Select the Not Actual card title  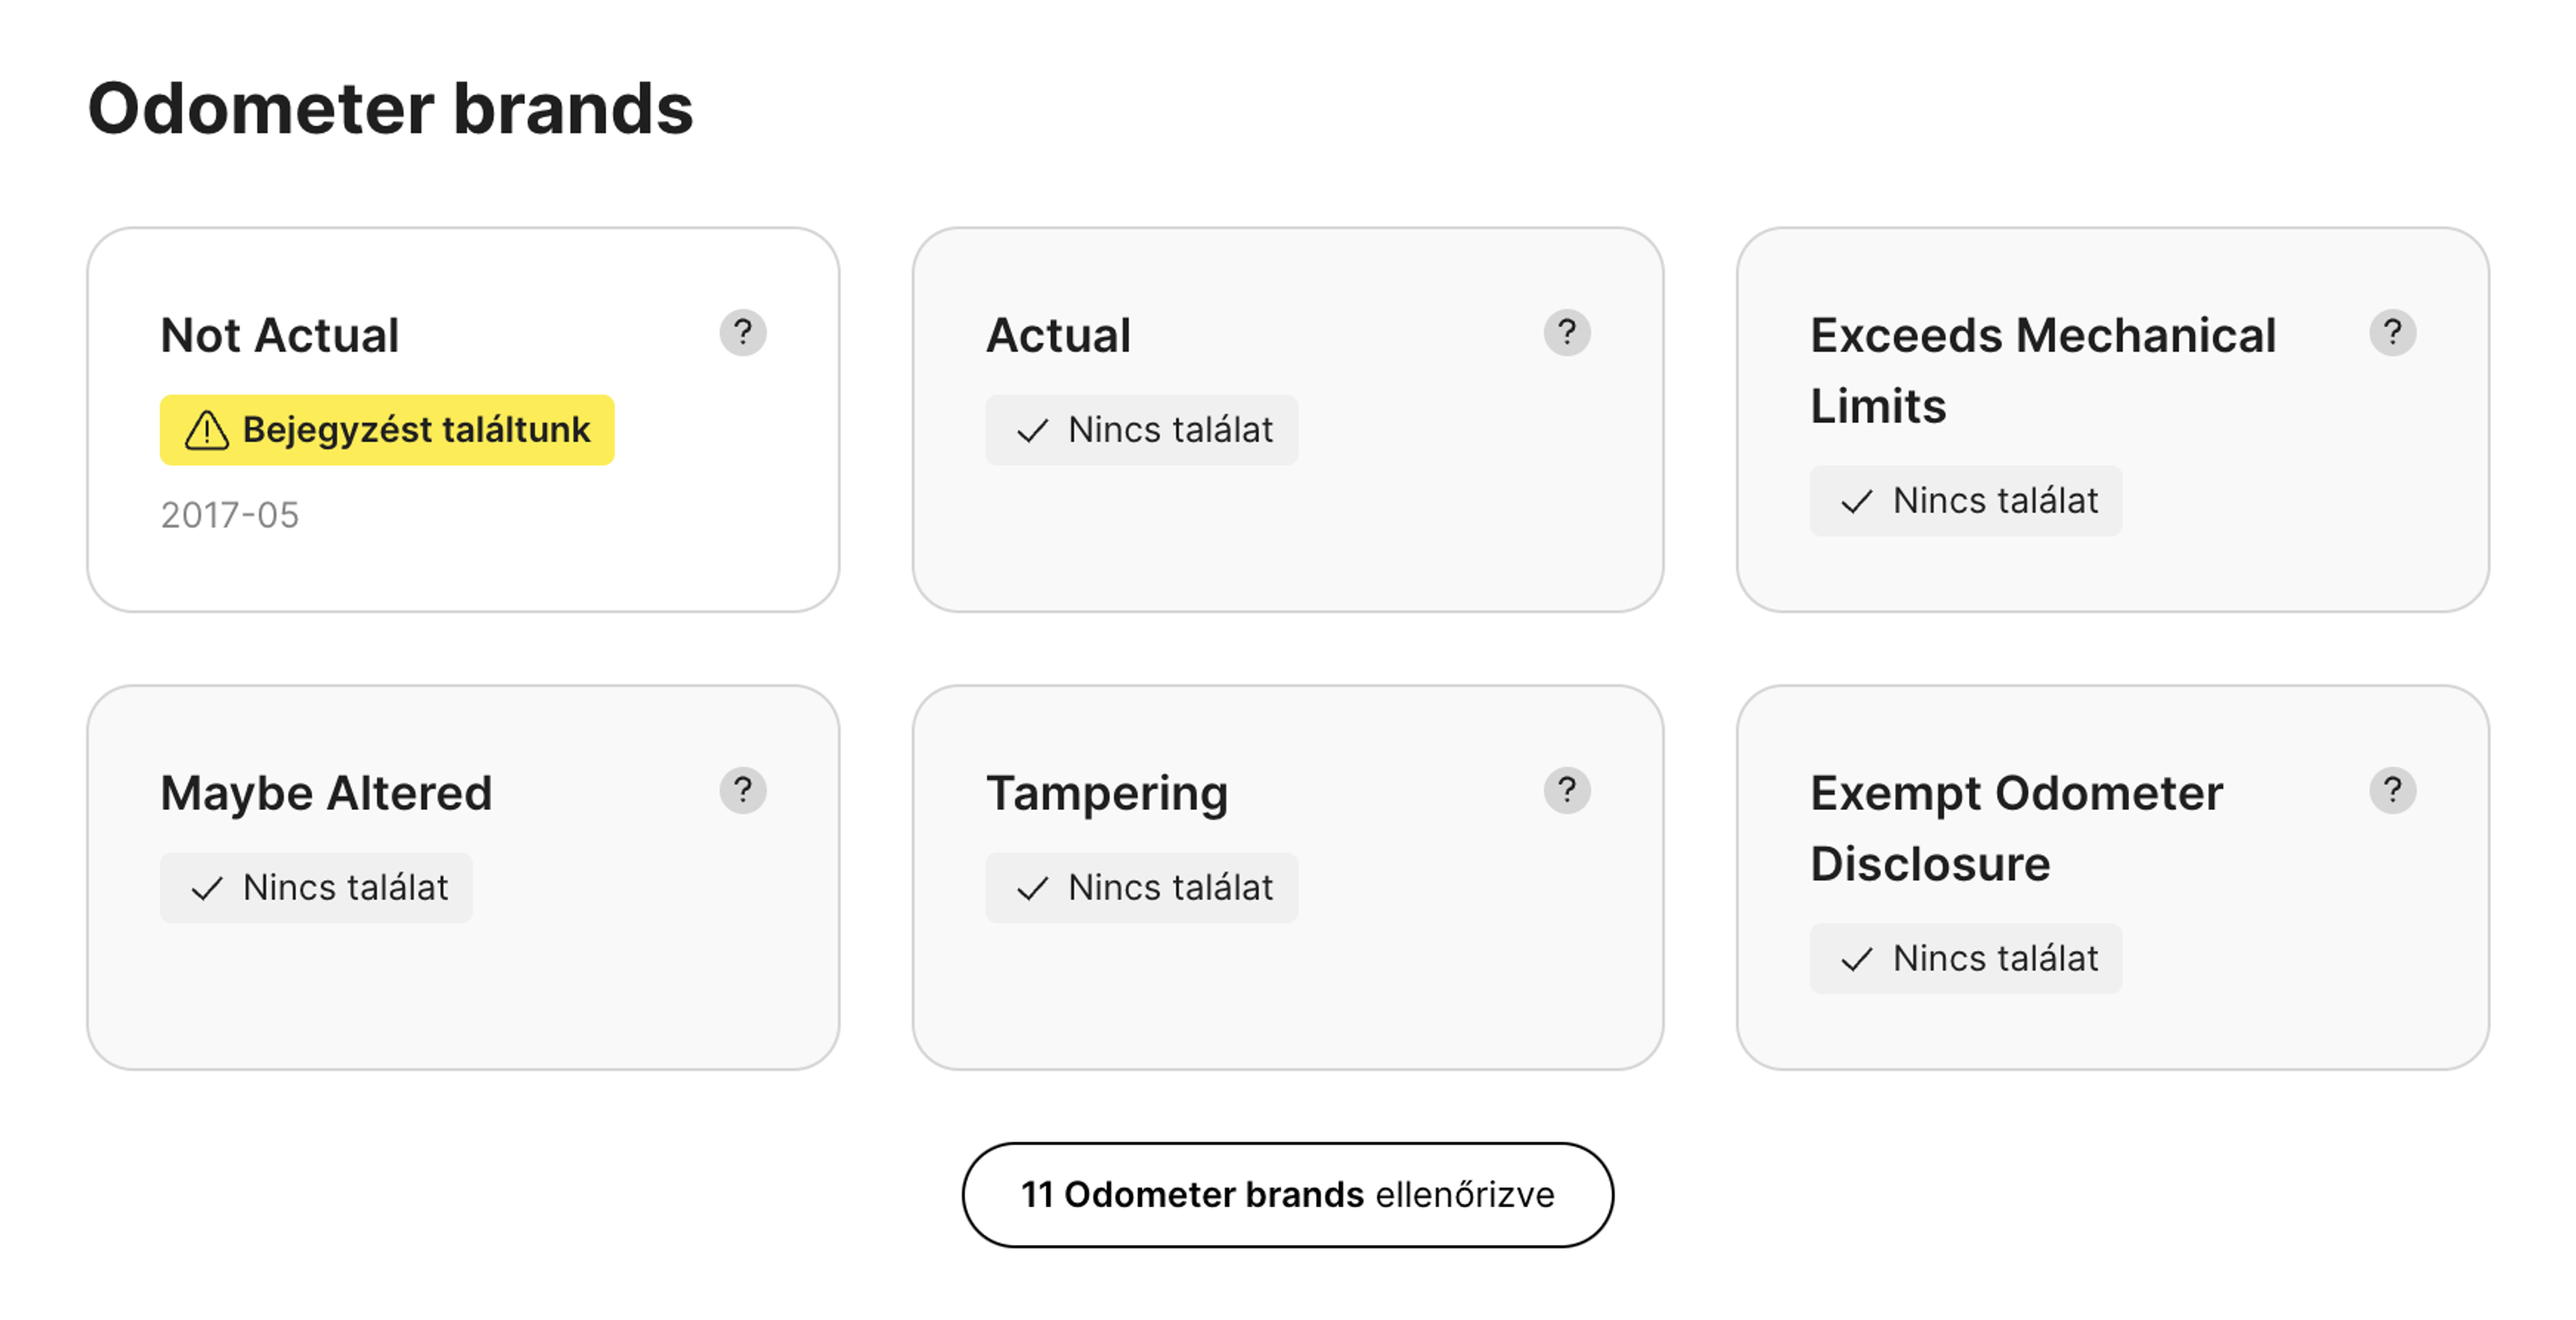[280, 334]
